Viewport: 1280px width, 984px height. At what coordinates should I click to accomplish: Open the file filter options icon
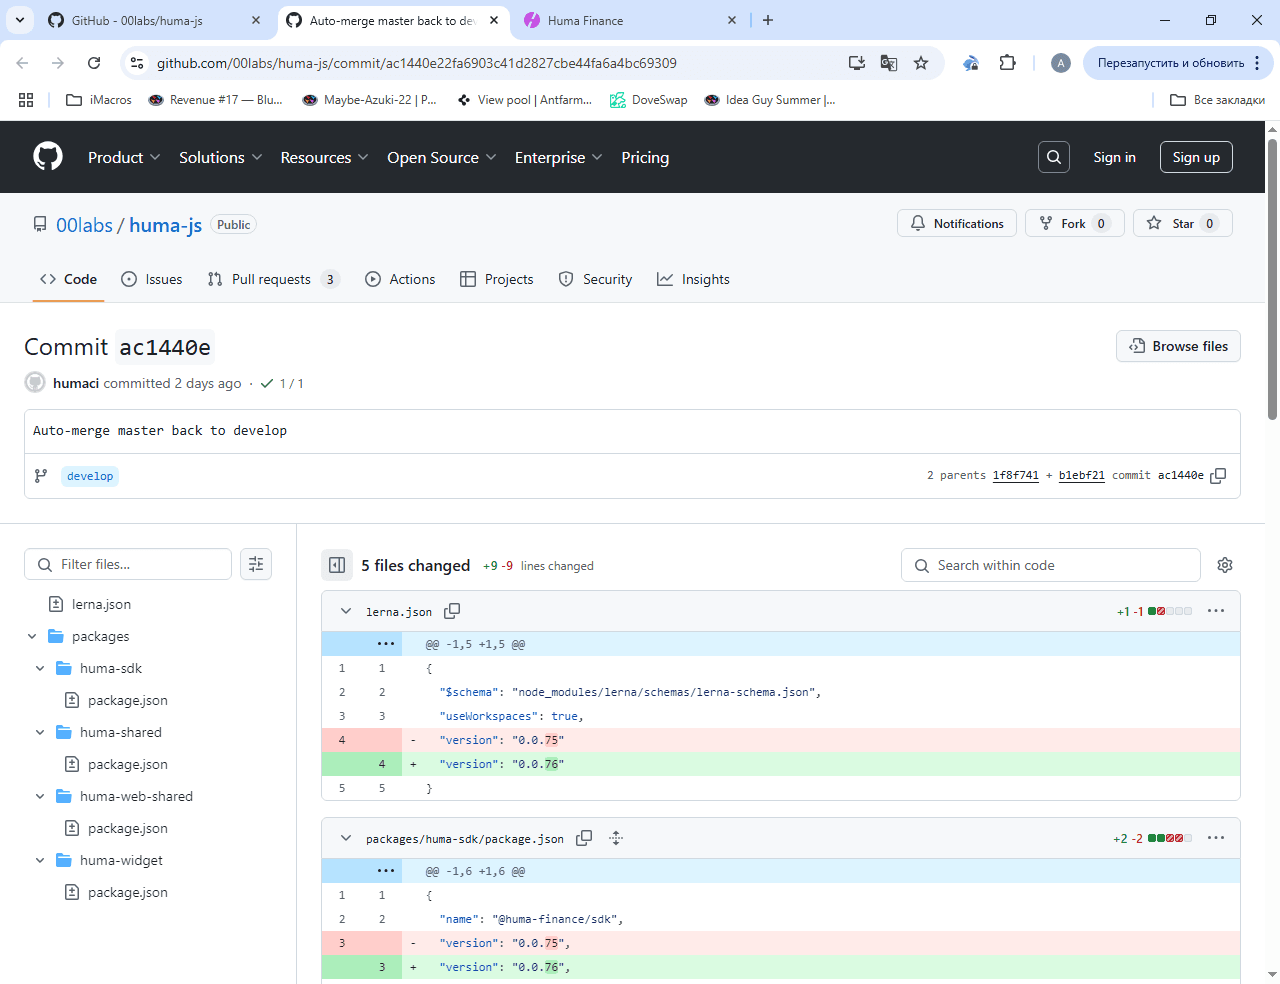tap(256, 564)
